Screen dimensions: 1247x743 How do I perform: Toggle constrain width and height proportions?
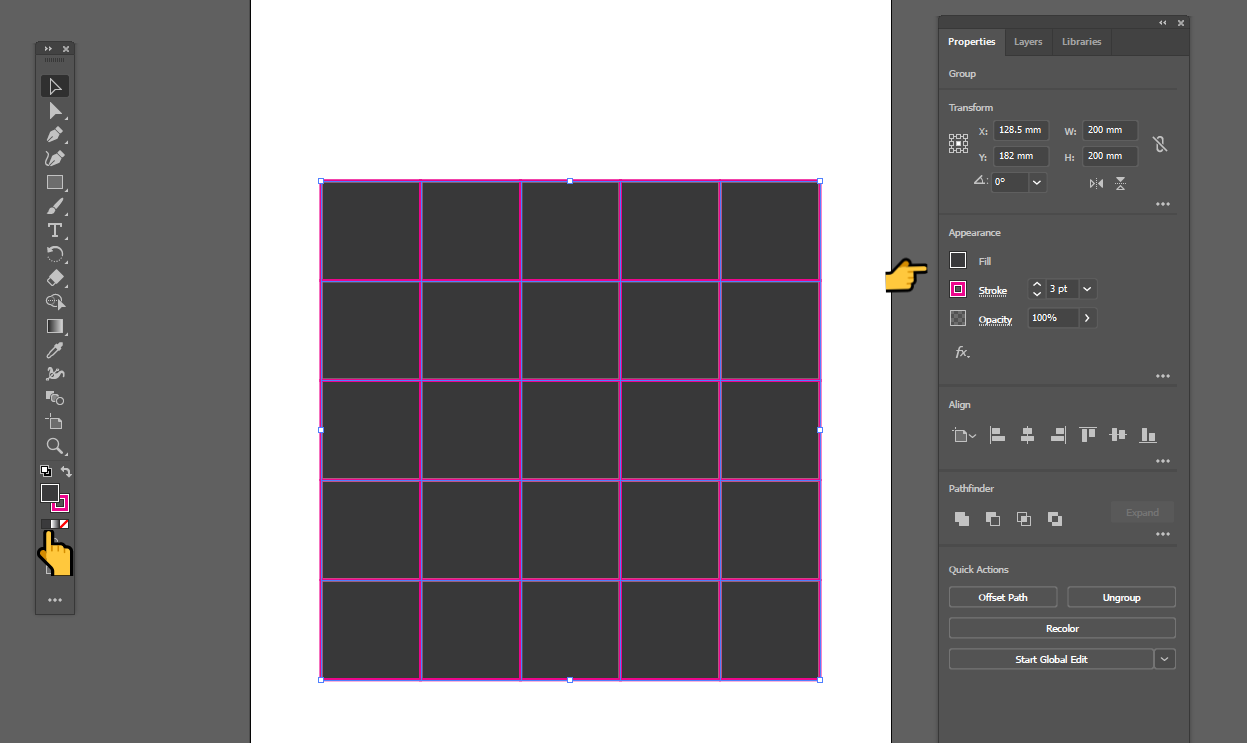click(1160, 144)
